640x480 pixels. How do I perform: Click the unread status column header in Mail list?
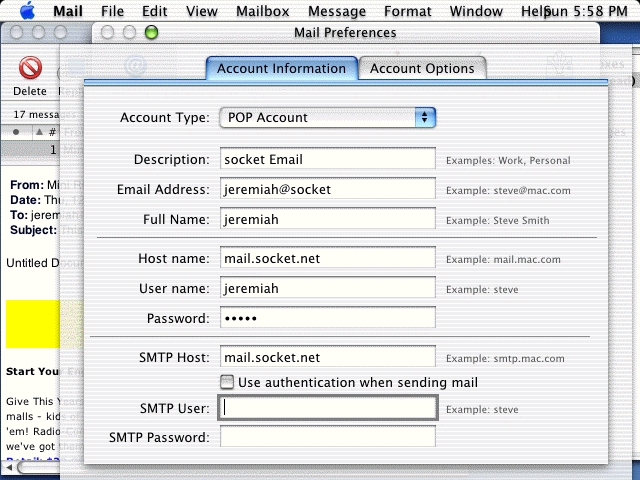tap(16, 132)
